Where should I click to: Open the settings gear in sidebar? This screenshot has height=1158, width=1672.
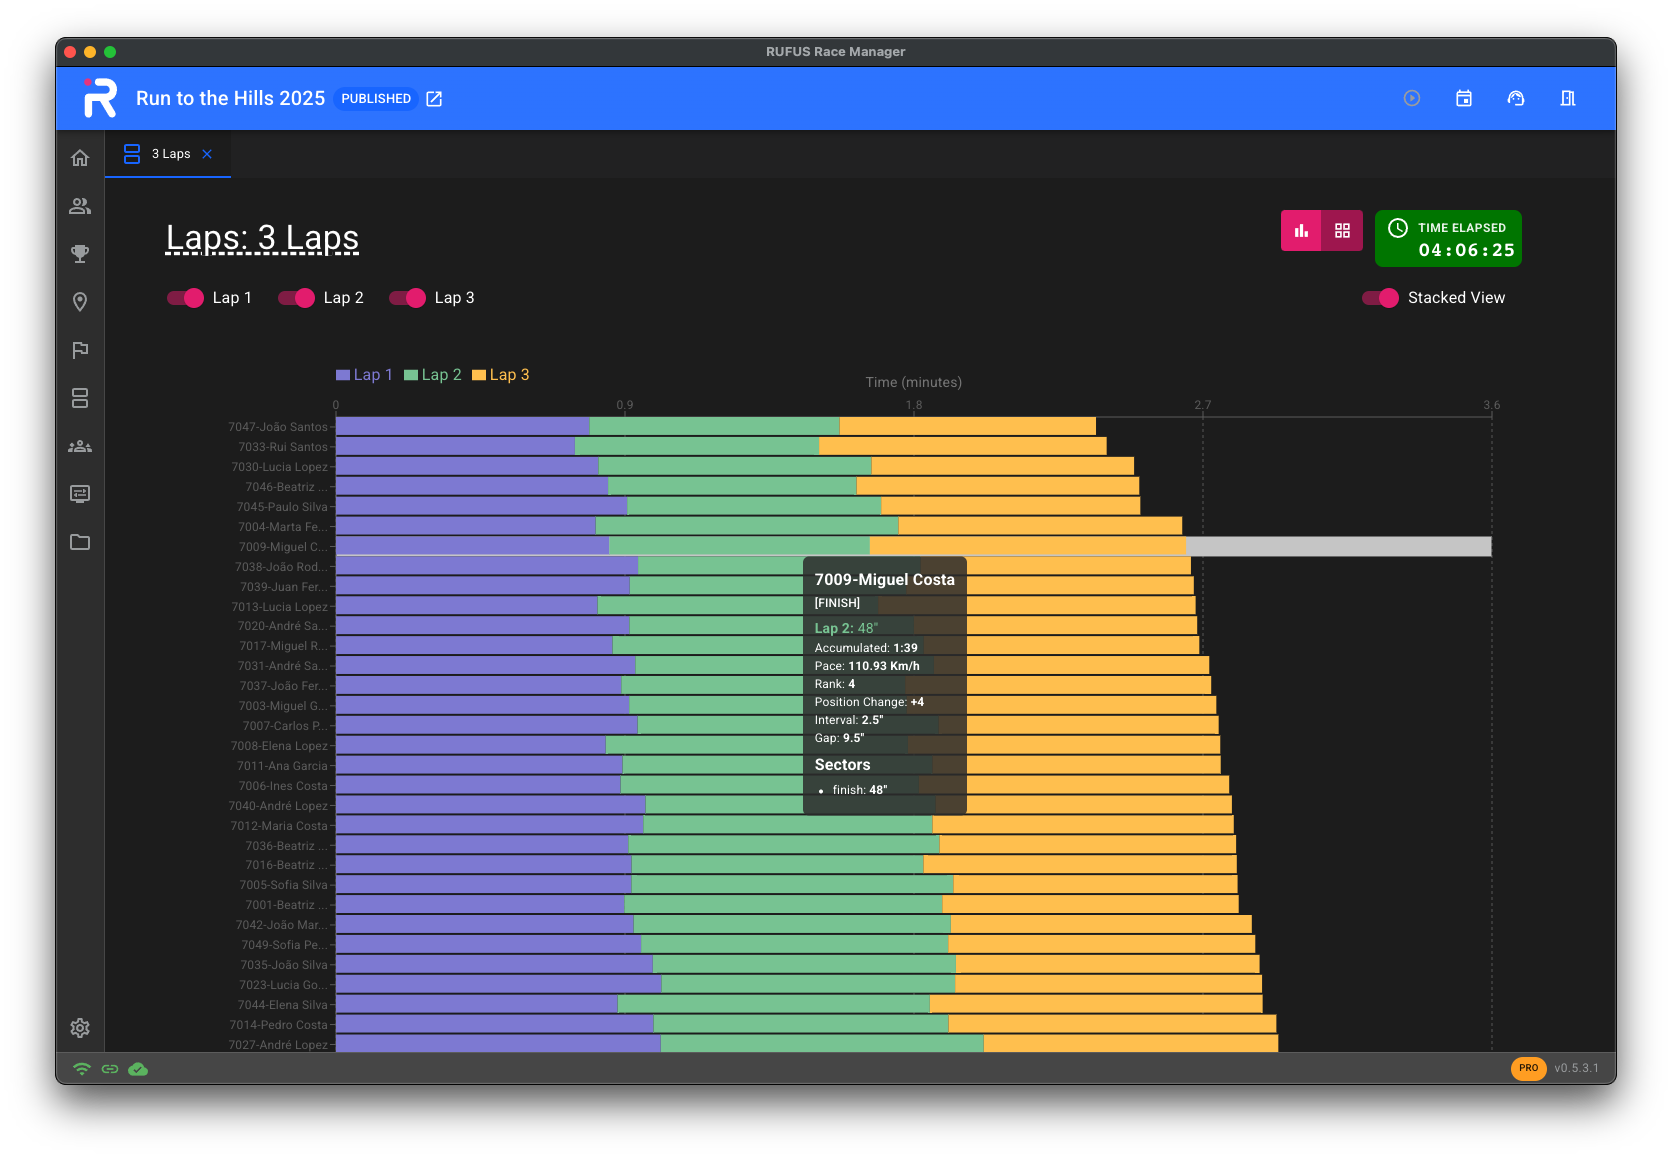(80, 1028)
